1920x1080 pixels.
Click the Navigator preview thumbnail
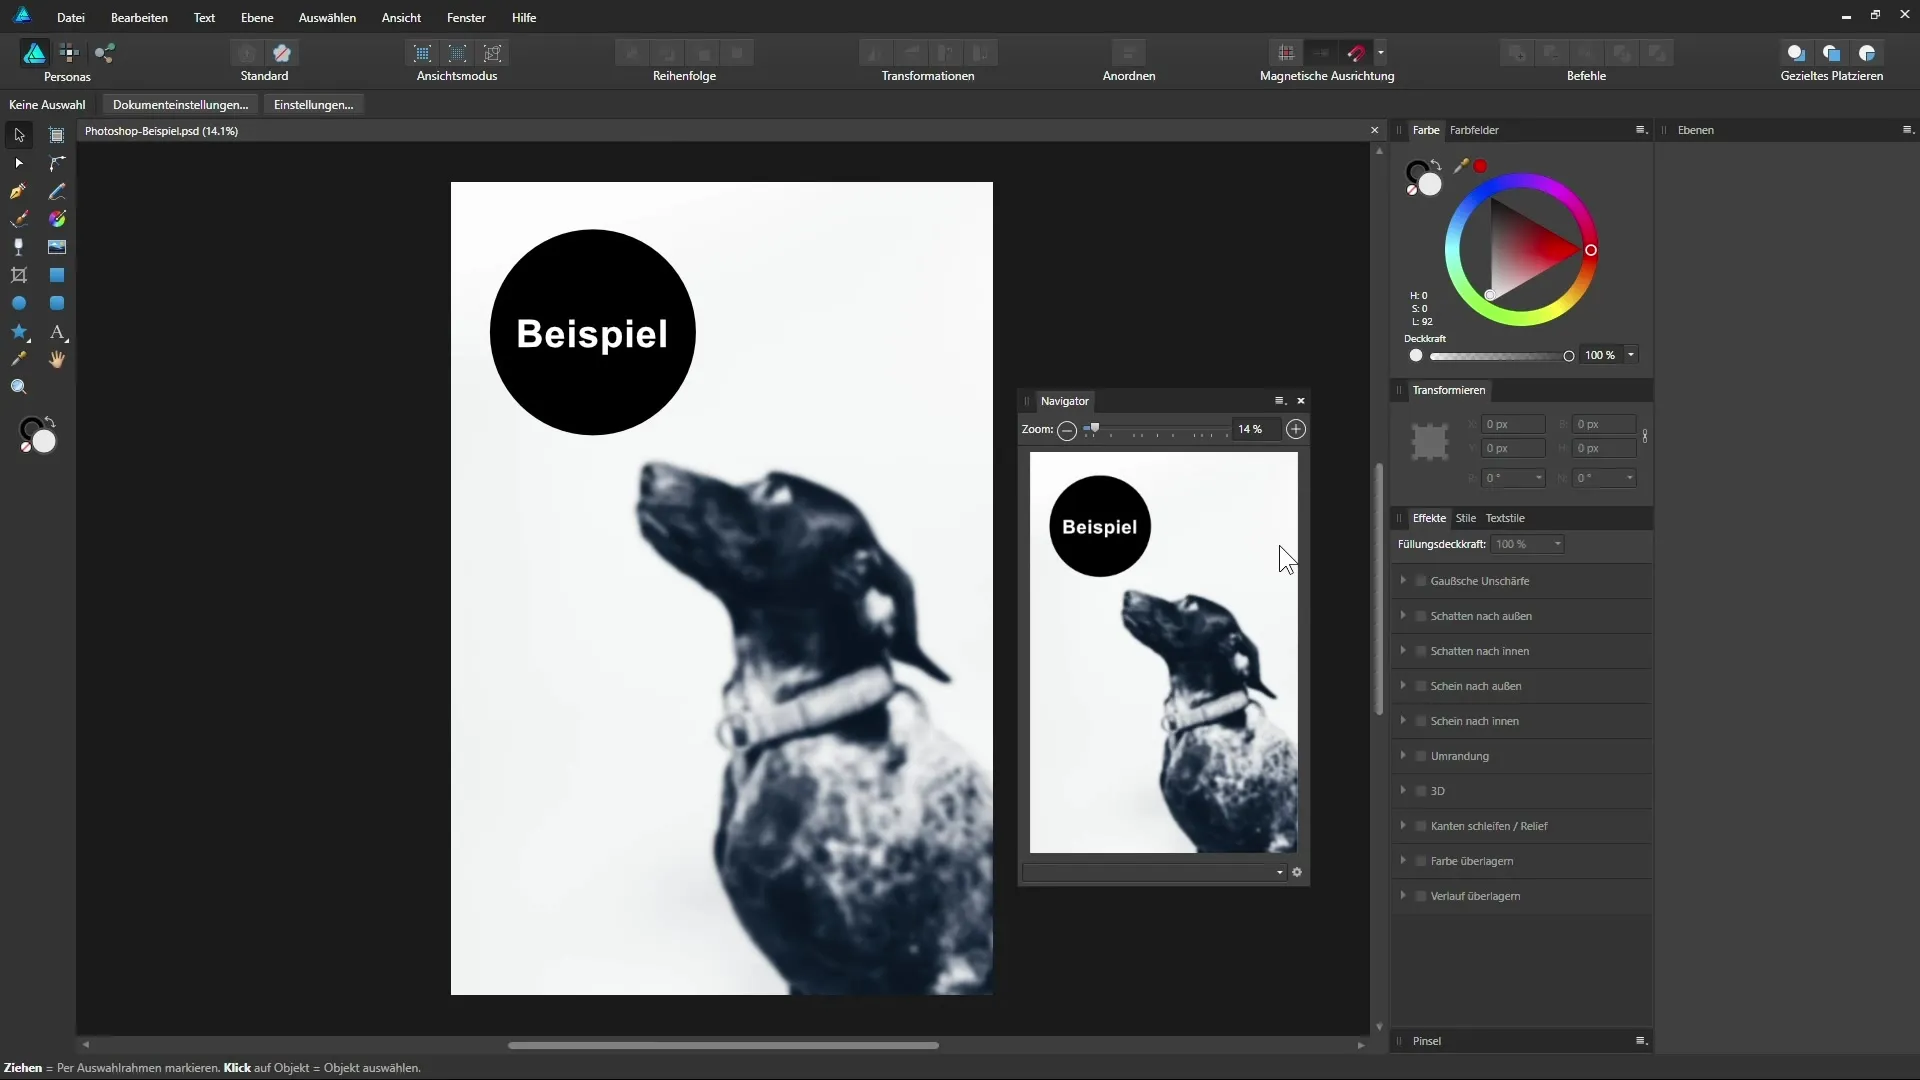1164,652
